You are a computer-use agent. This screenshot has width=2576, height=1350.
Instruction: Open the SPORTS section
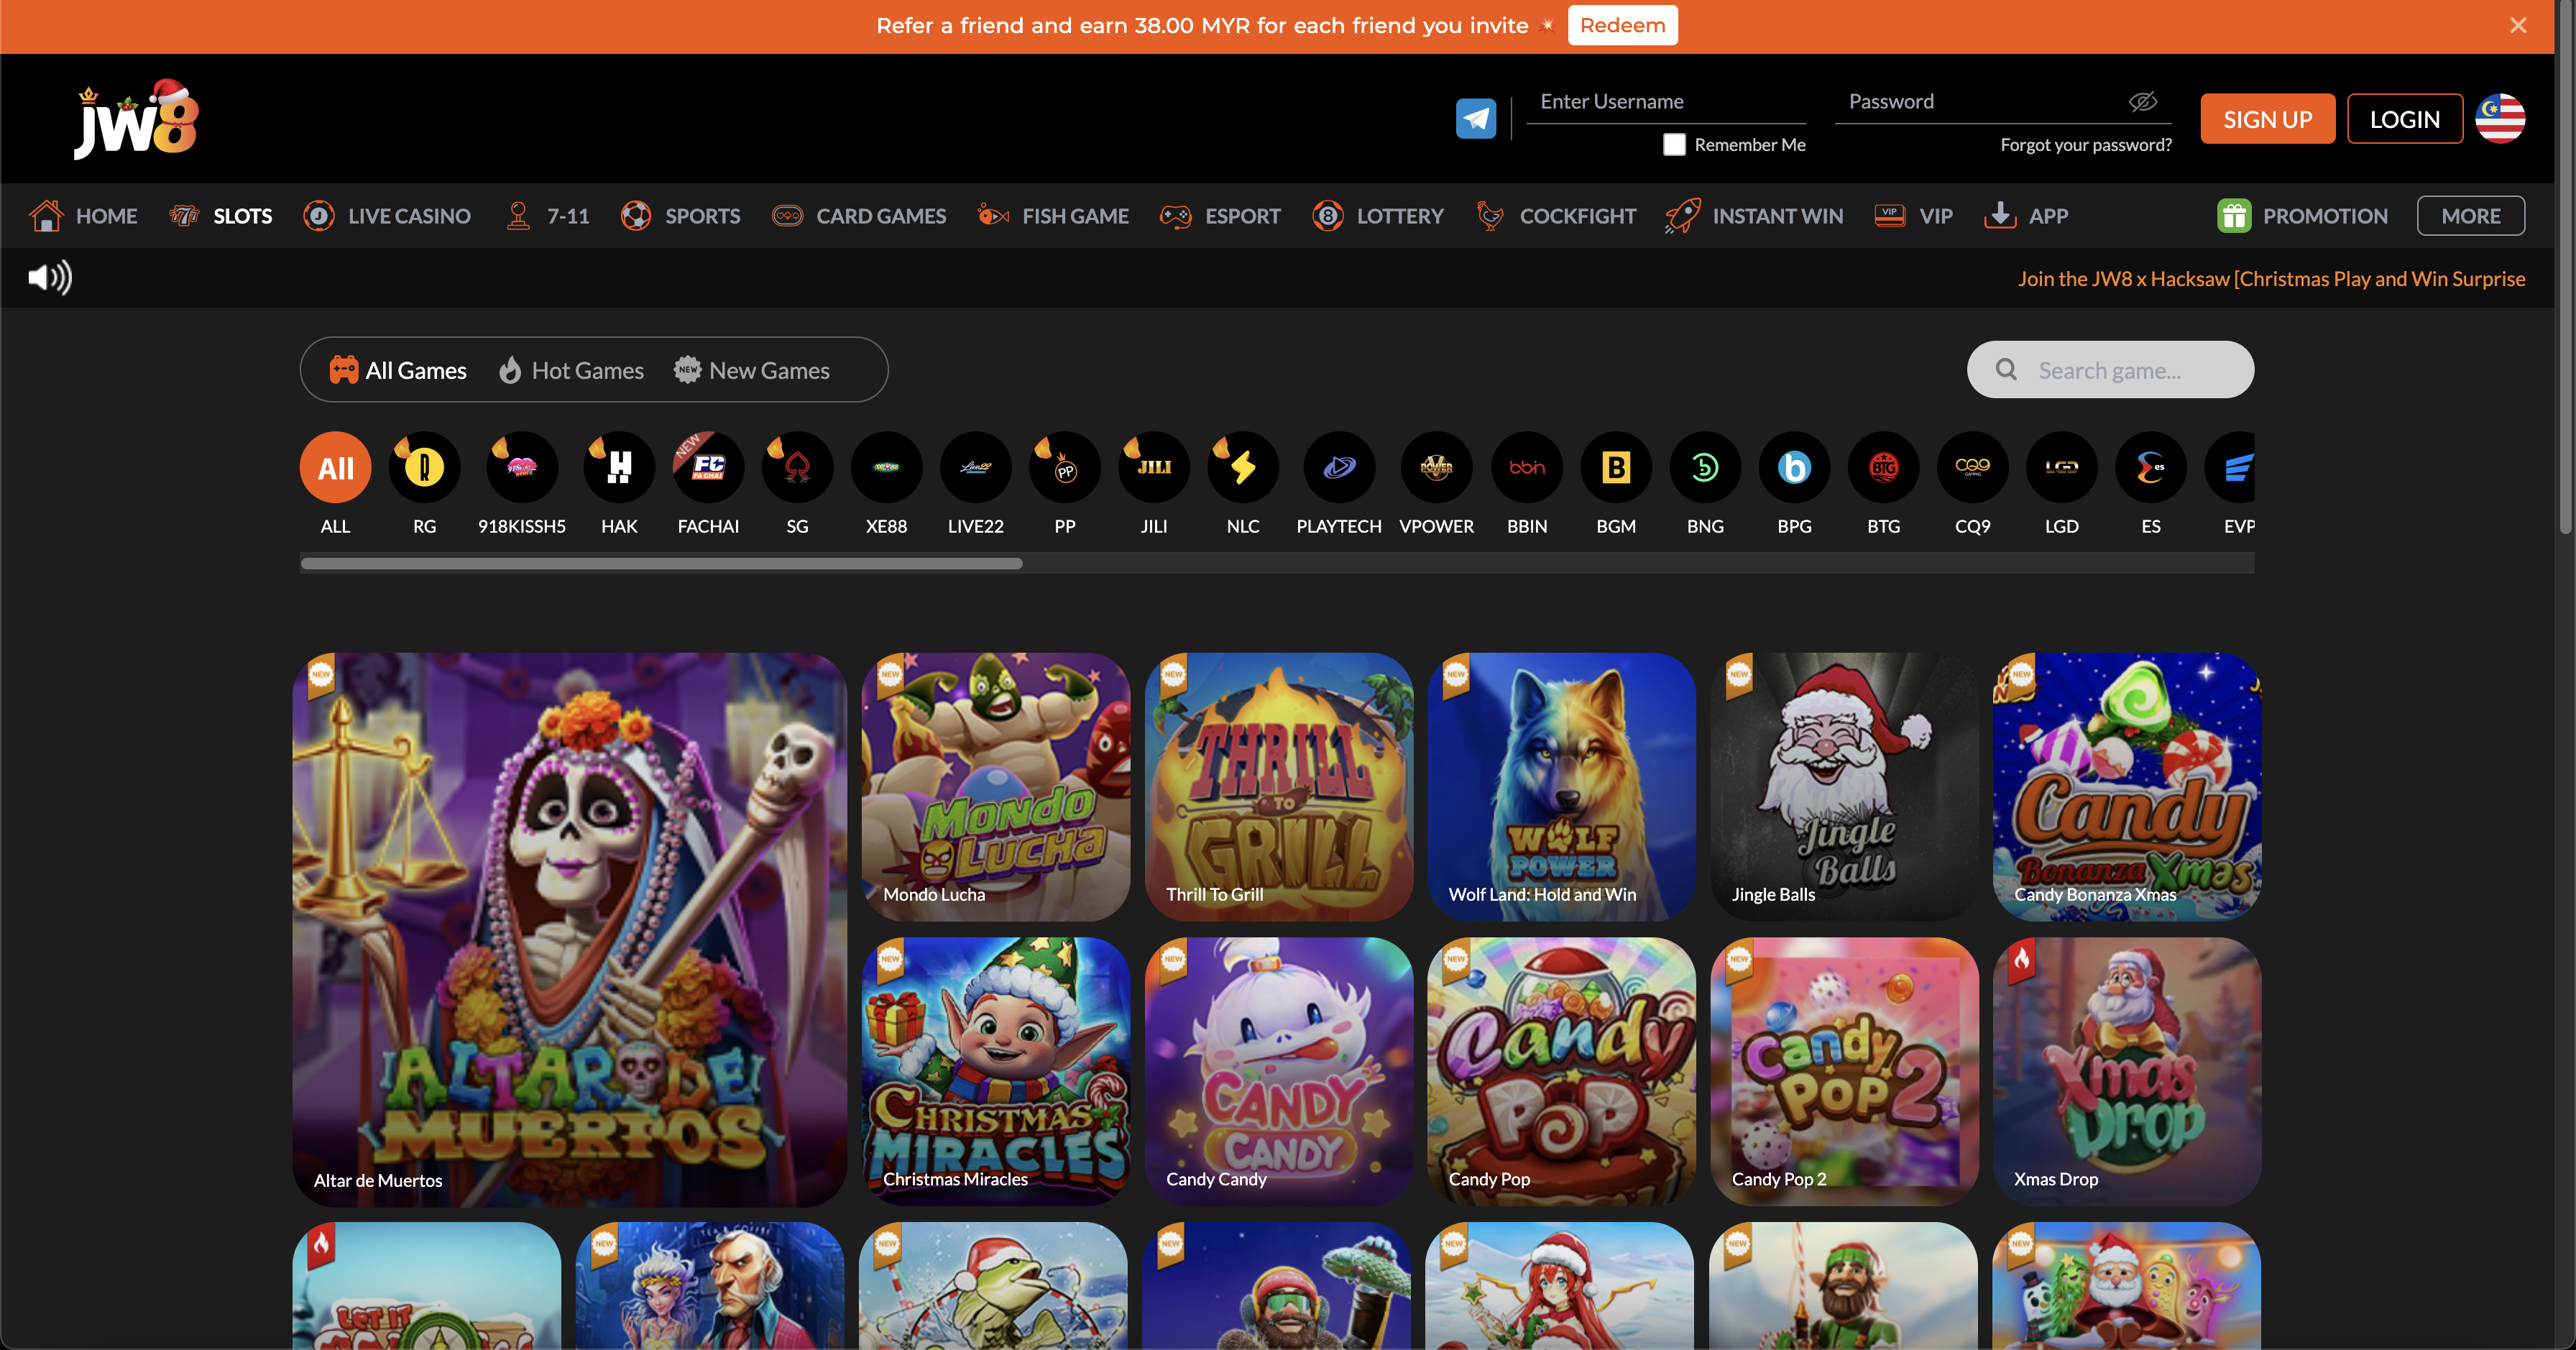point(680,216)
